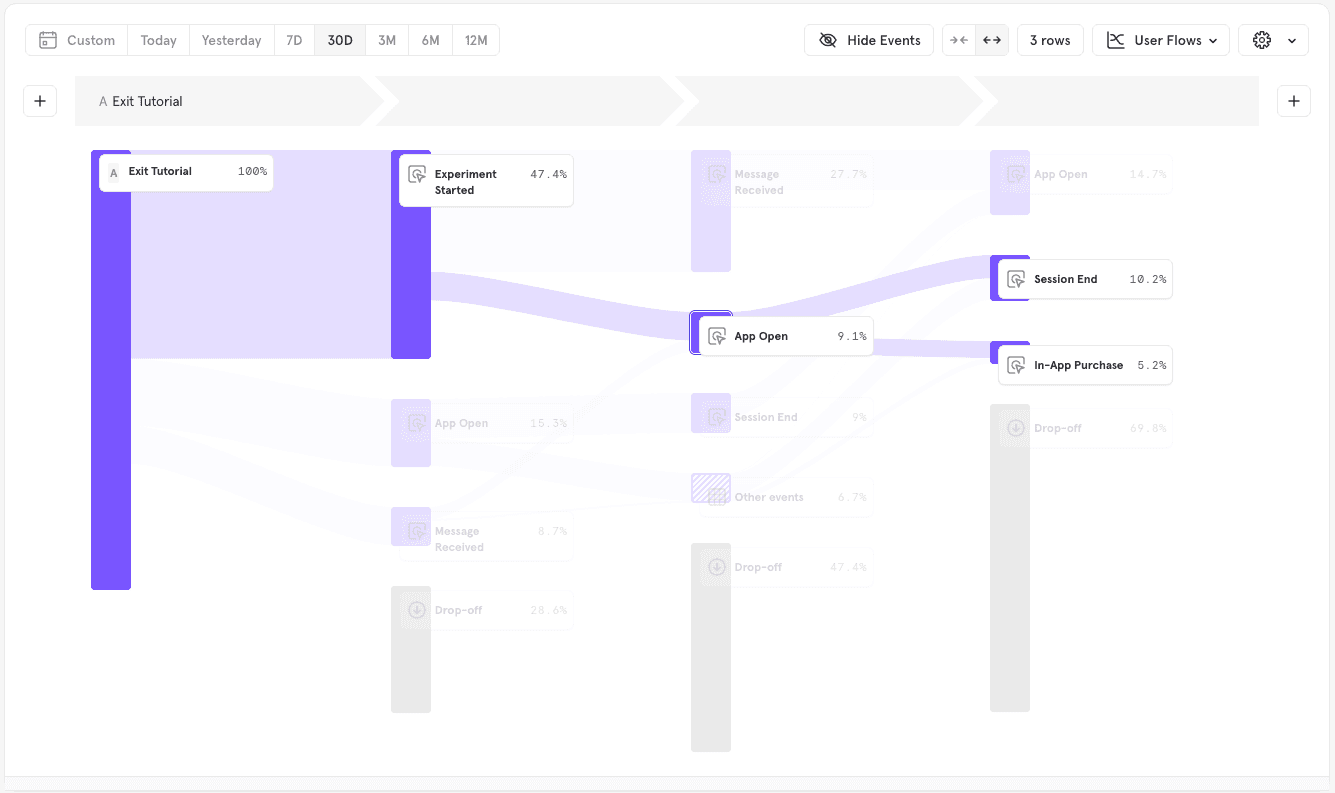The width and height of the screenshot is (1335, 793).
Task: Click the Yesterday date button
Action: (231, 40)
